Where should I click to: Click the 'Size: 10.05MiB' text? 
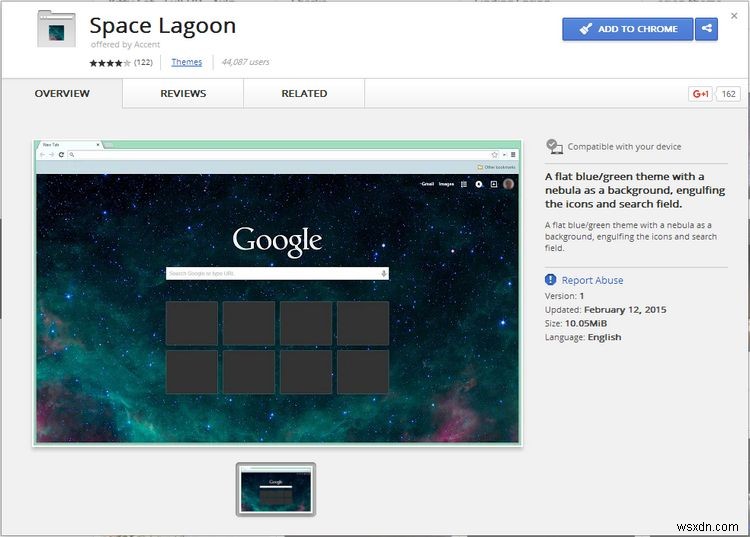tap(576, 324)
